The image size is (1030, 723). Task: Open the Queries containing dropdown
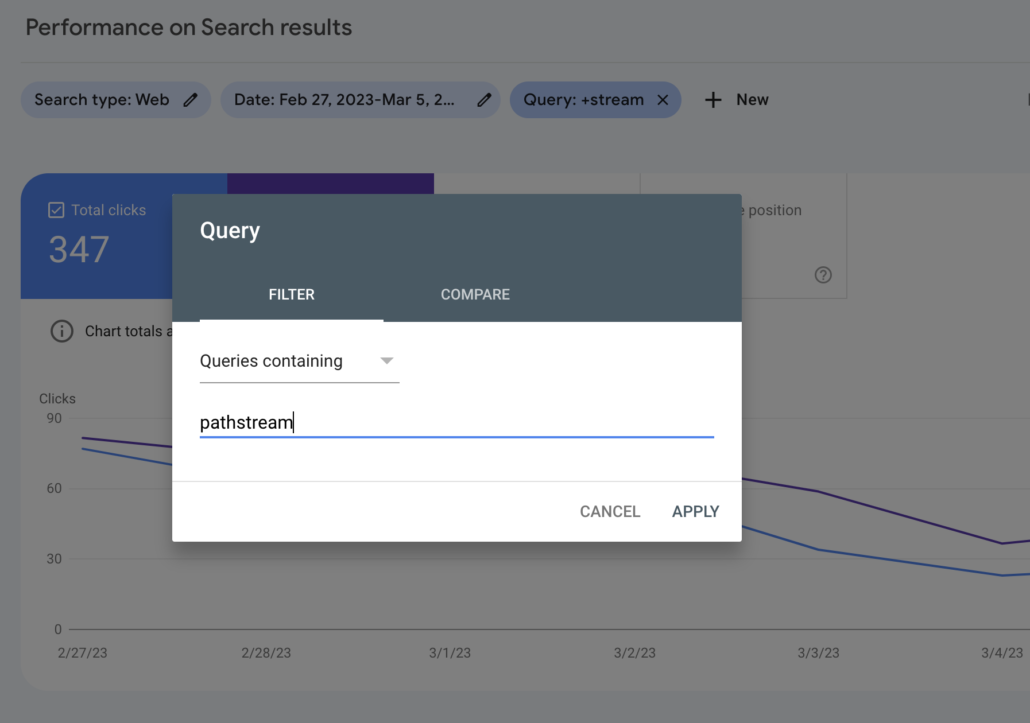298,361
